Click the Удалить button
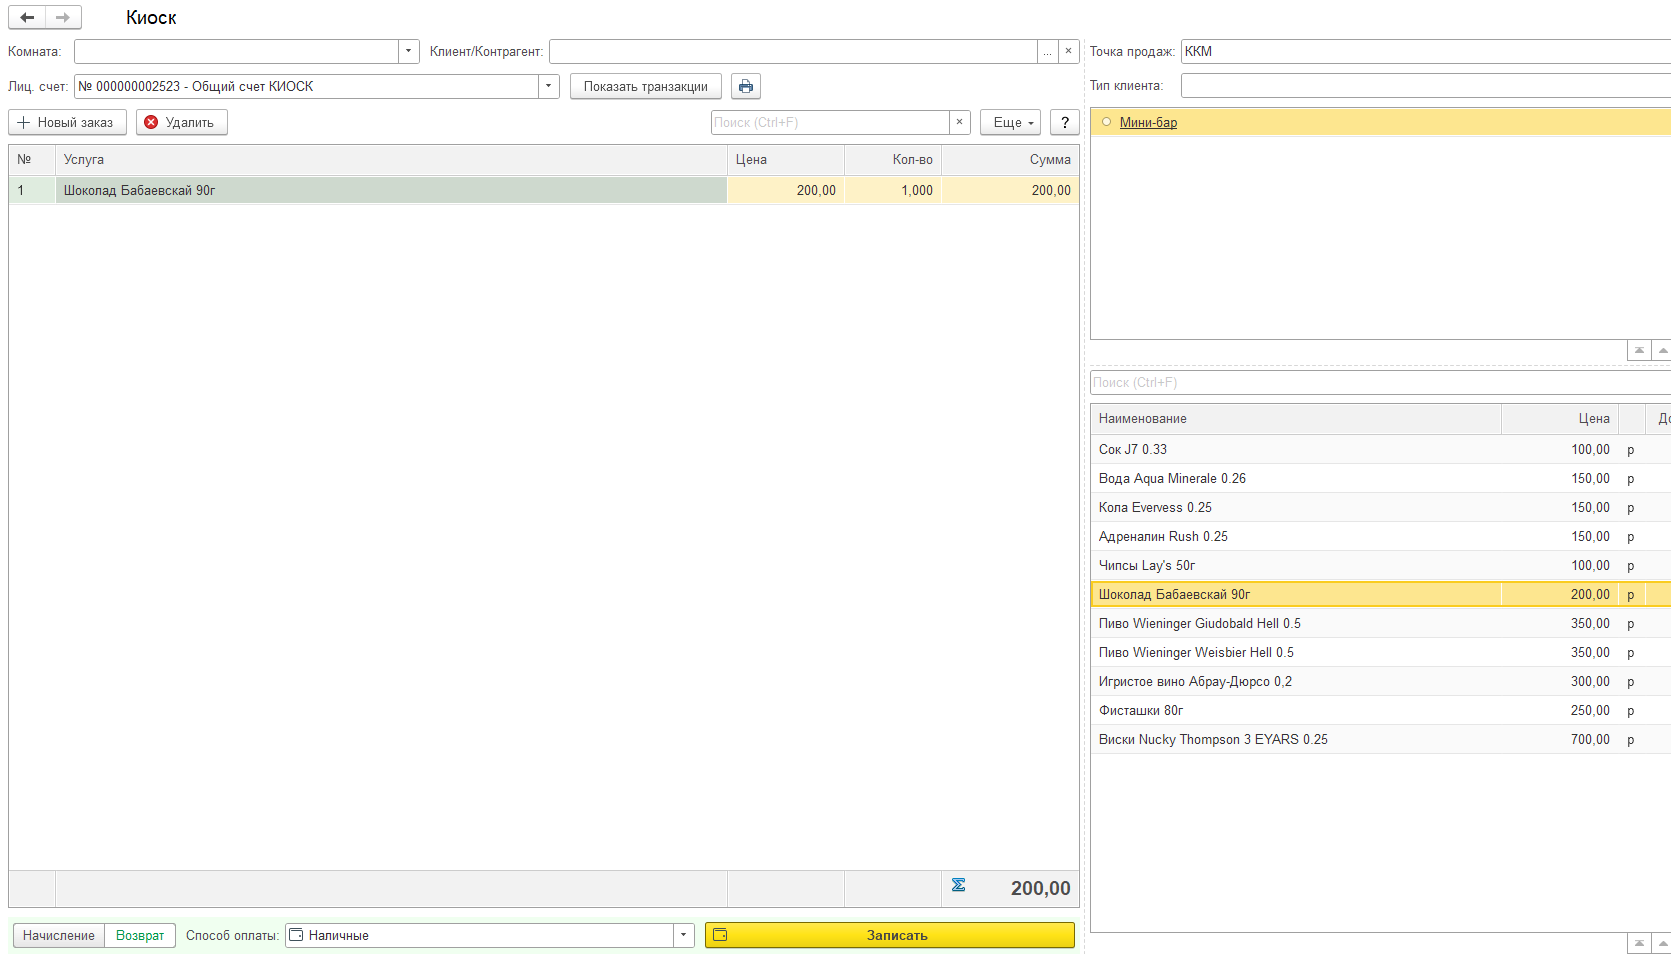The width and height of the screenshot is (1671, 959). coord(181,122)
